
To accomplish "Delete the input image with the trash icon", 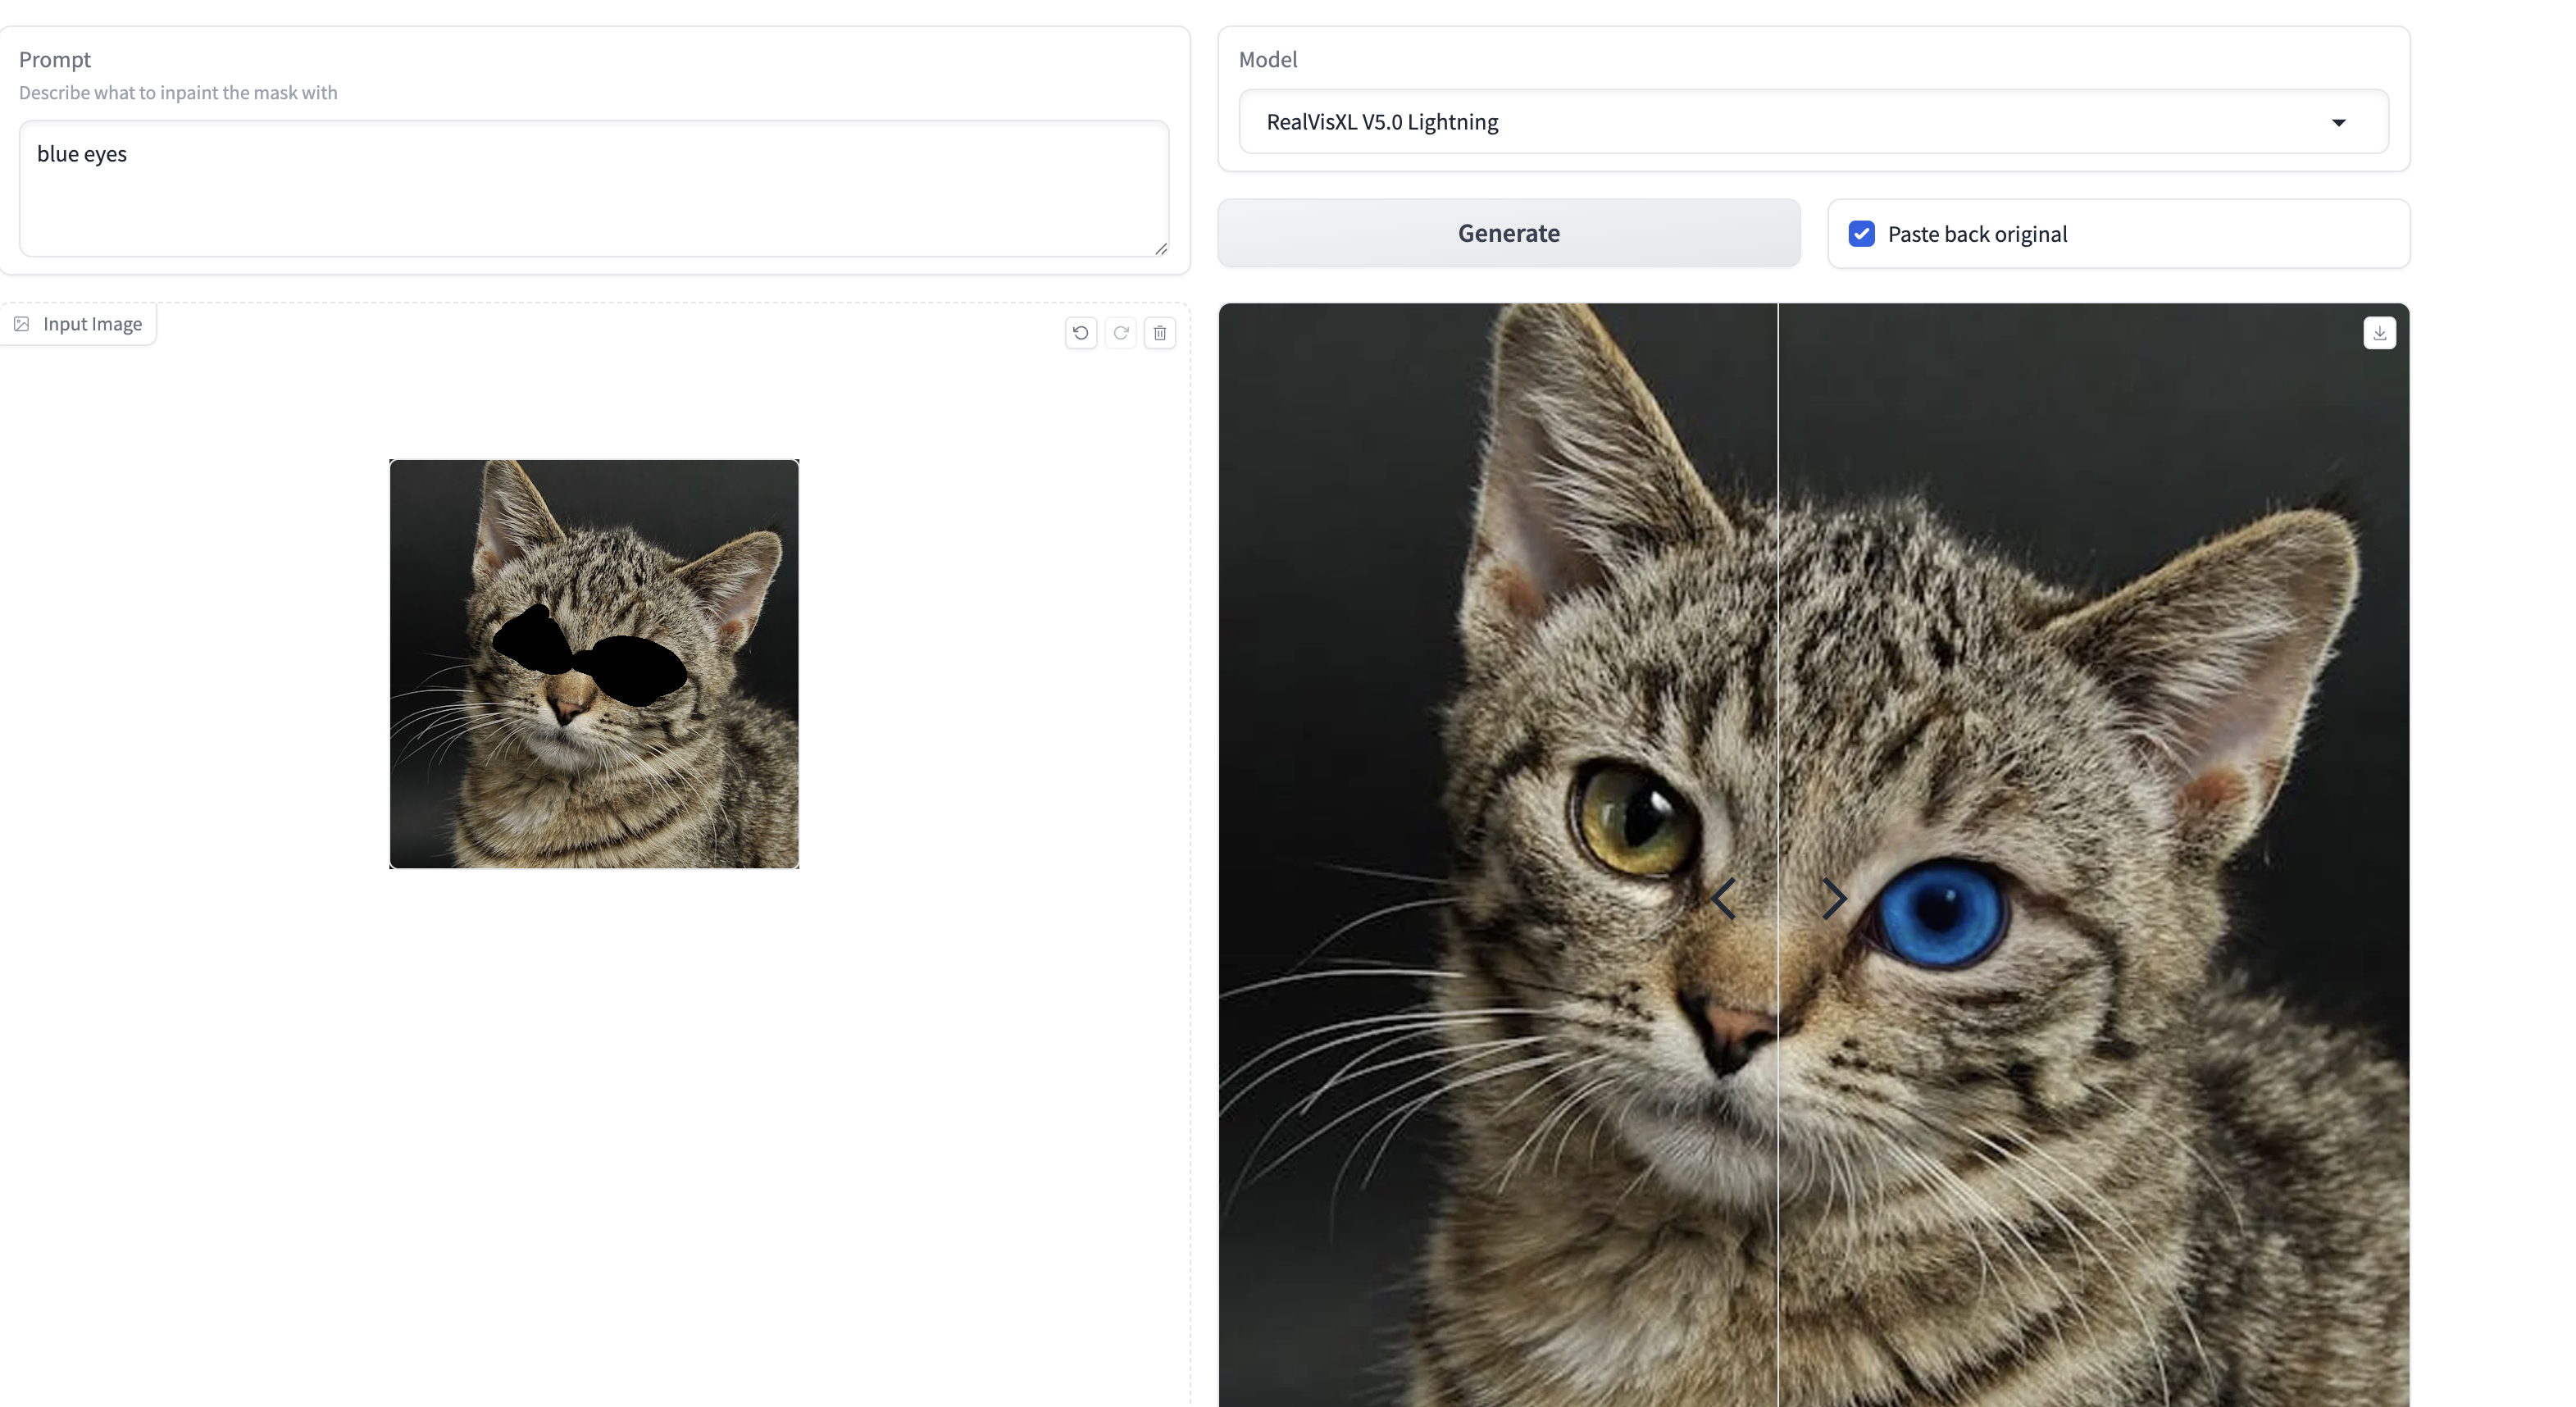I will (1159, 333).
